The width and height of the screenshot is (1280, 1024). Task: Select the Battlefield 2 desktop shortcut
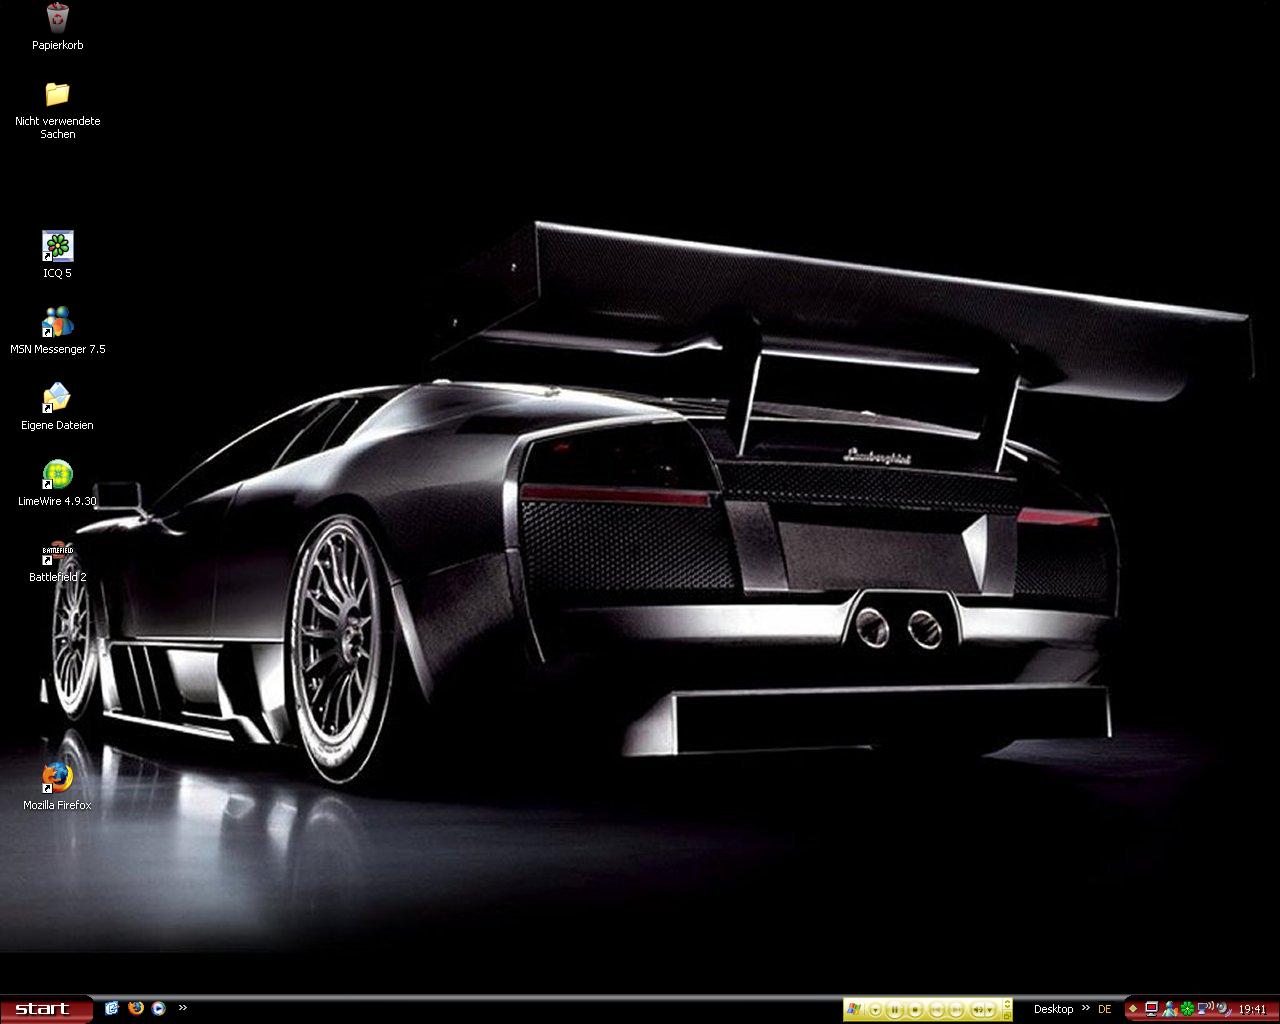[57, 553]
